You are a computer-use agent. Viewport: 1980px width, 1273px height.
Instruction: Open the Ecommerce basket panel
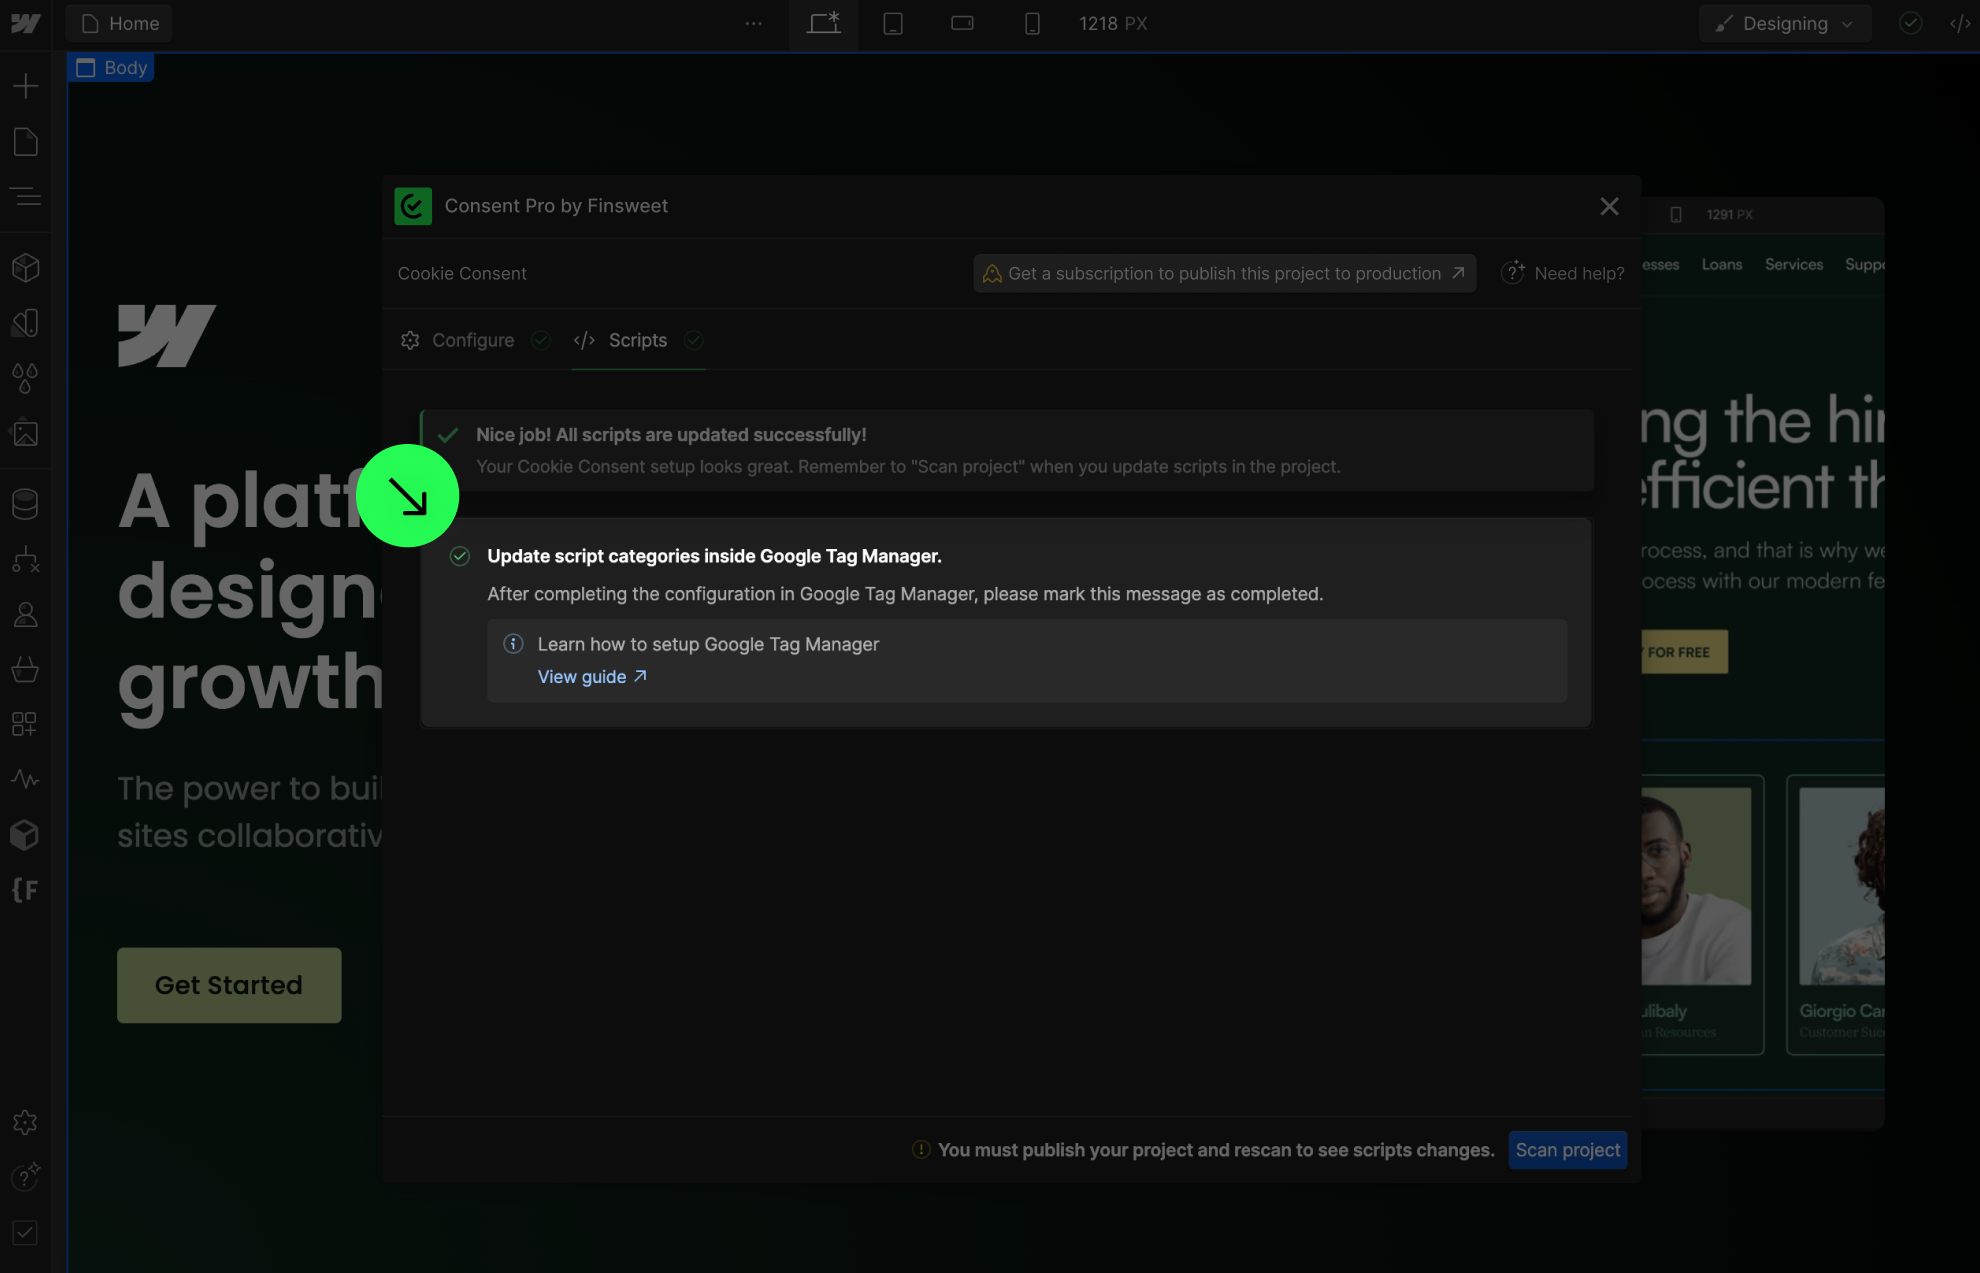[26, 669]
